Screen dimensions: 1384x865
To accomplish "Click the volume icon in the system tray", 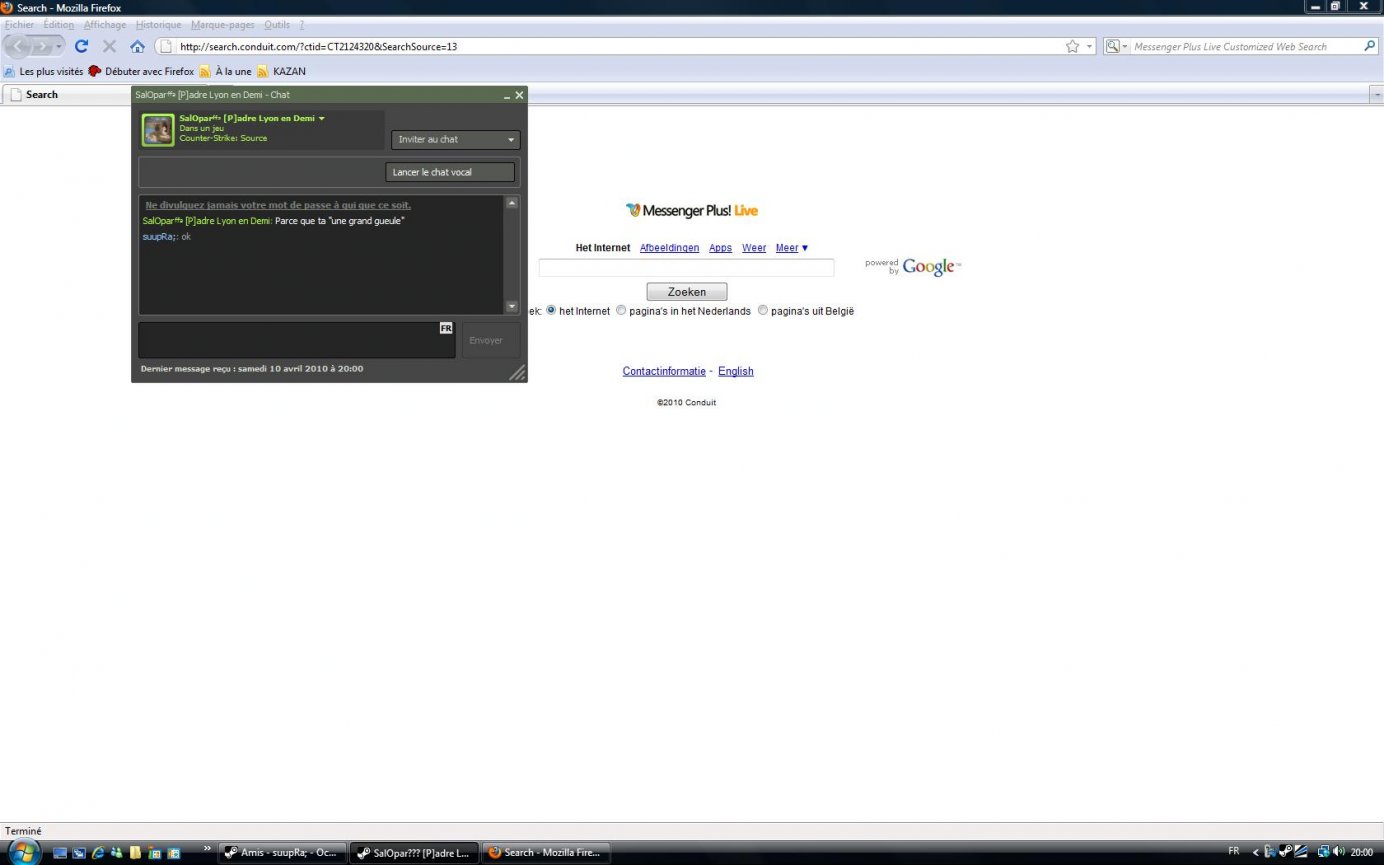I will point(1339,852).
